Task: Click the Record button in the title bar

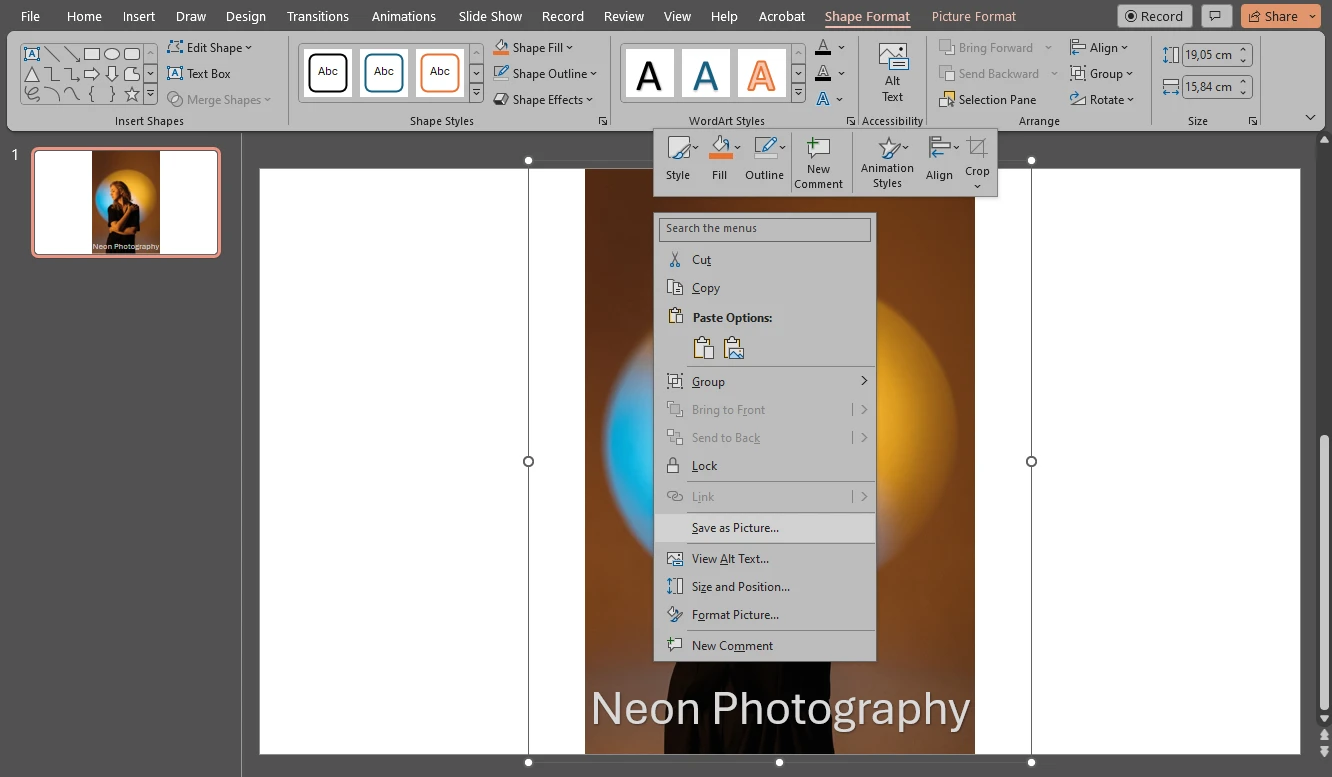Action: point(1154,16)
